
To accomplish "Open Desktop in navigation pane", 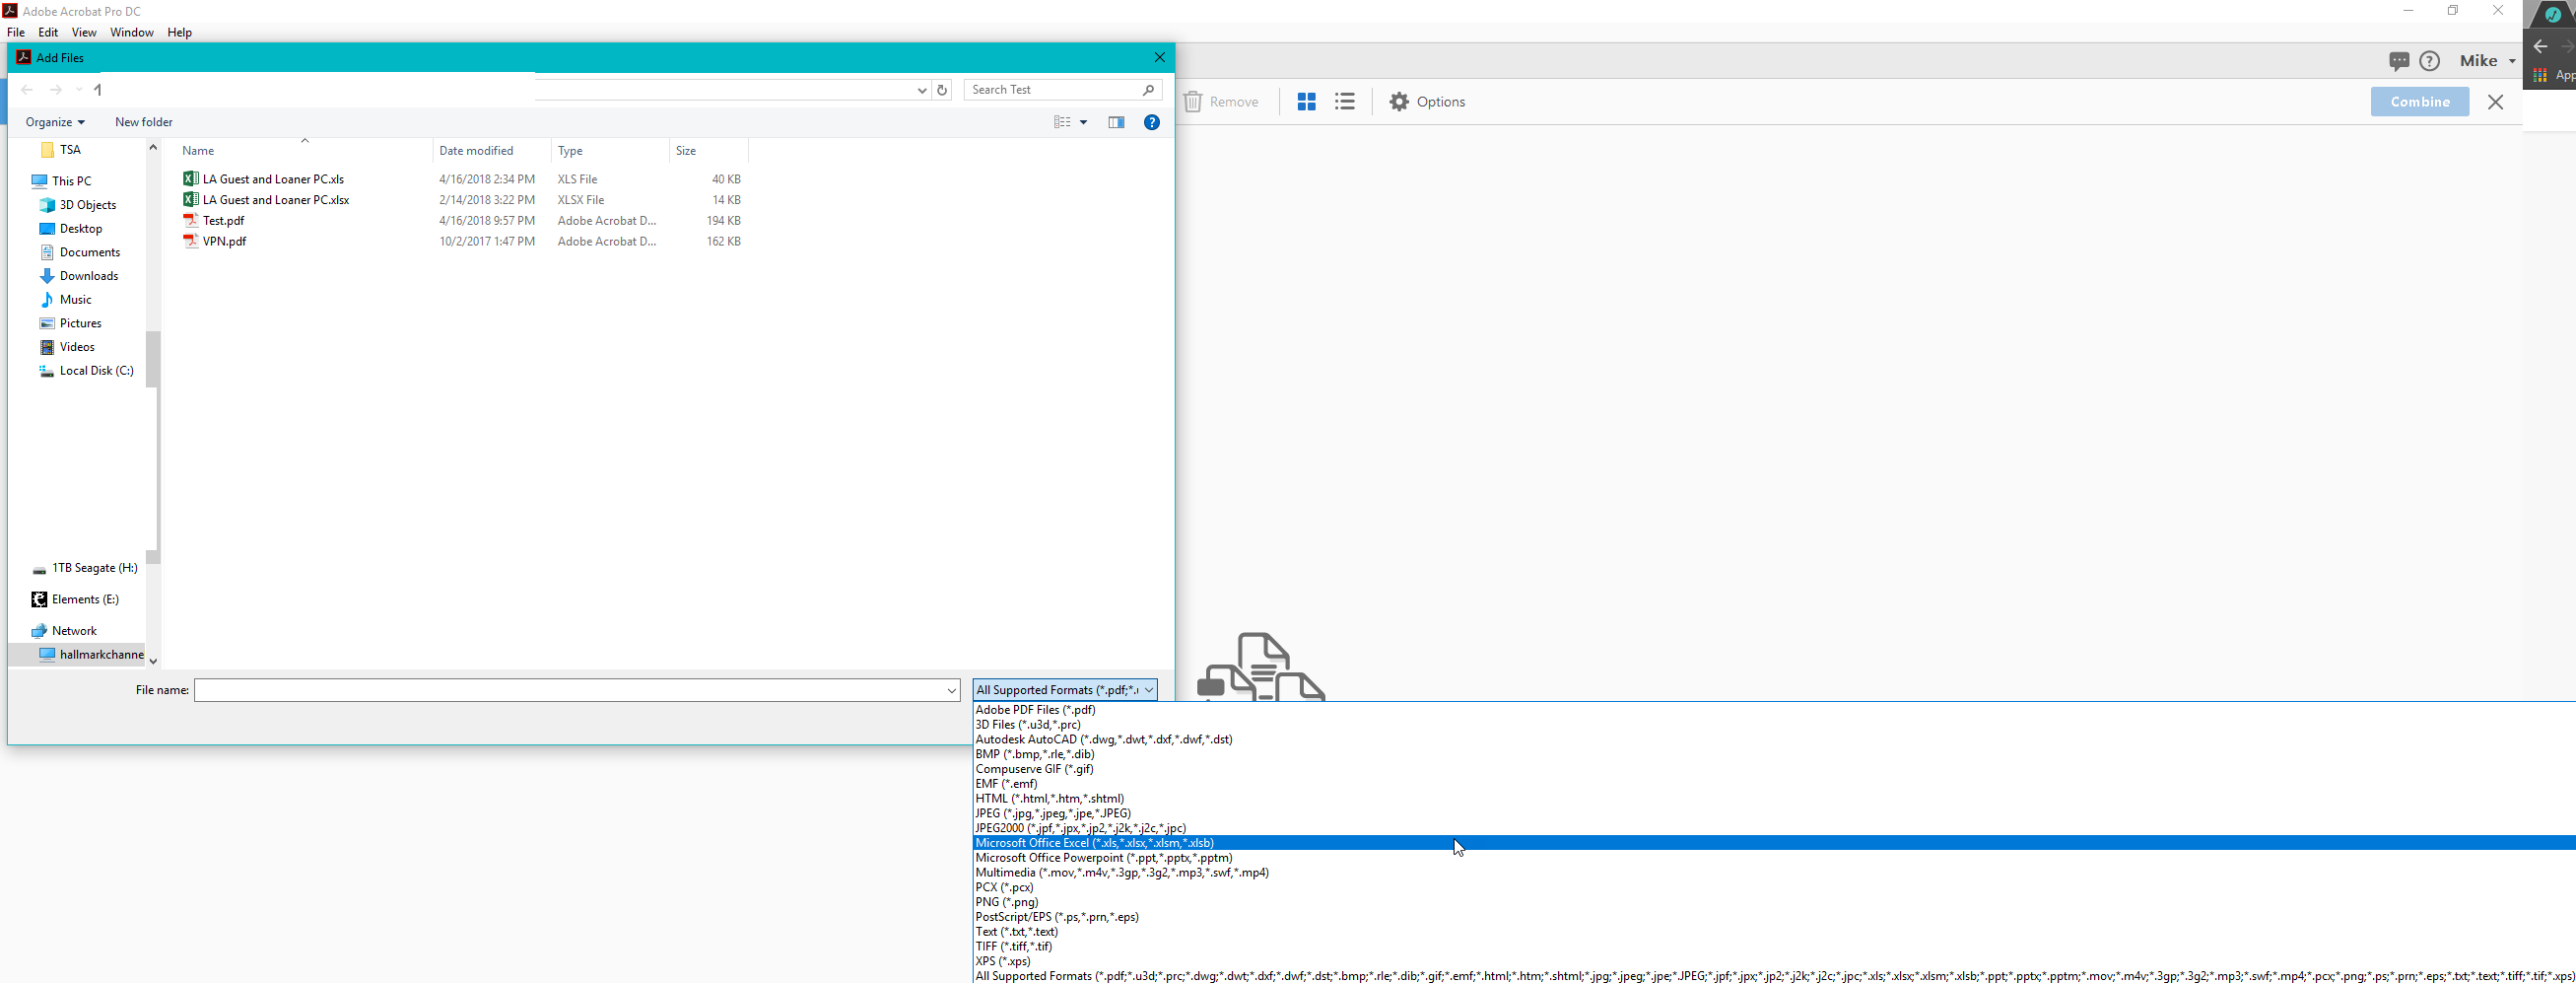I will click(x=71, y=229).
